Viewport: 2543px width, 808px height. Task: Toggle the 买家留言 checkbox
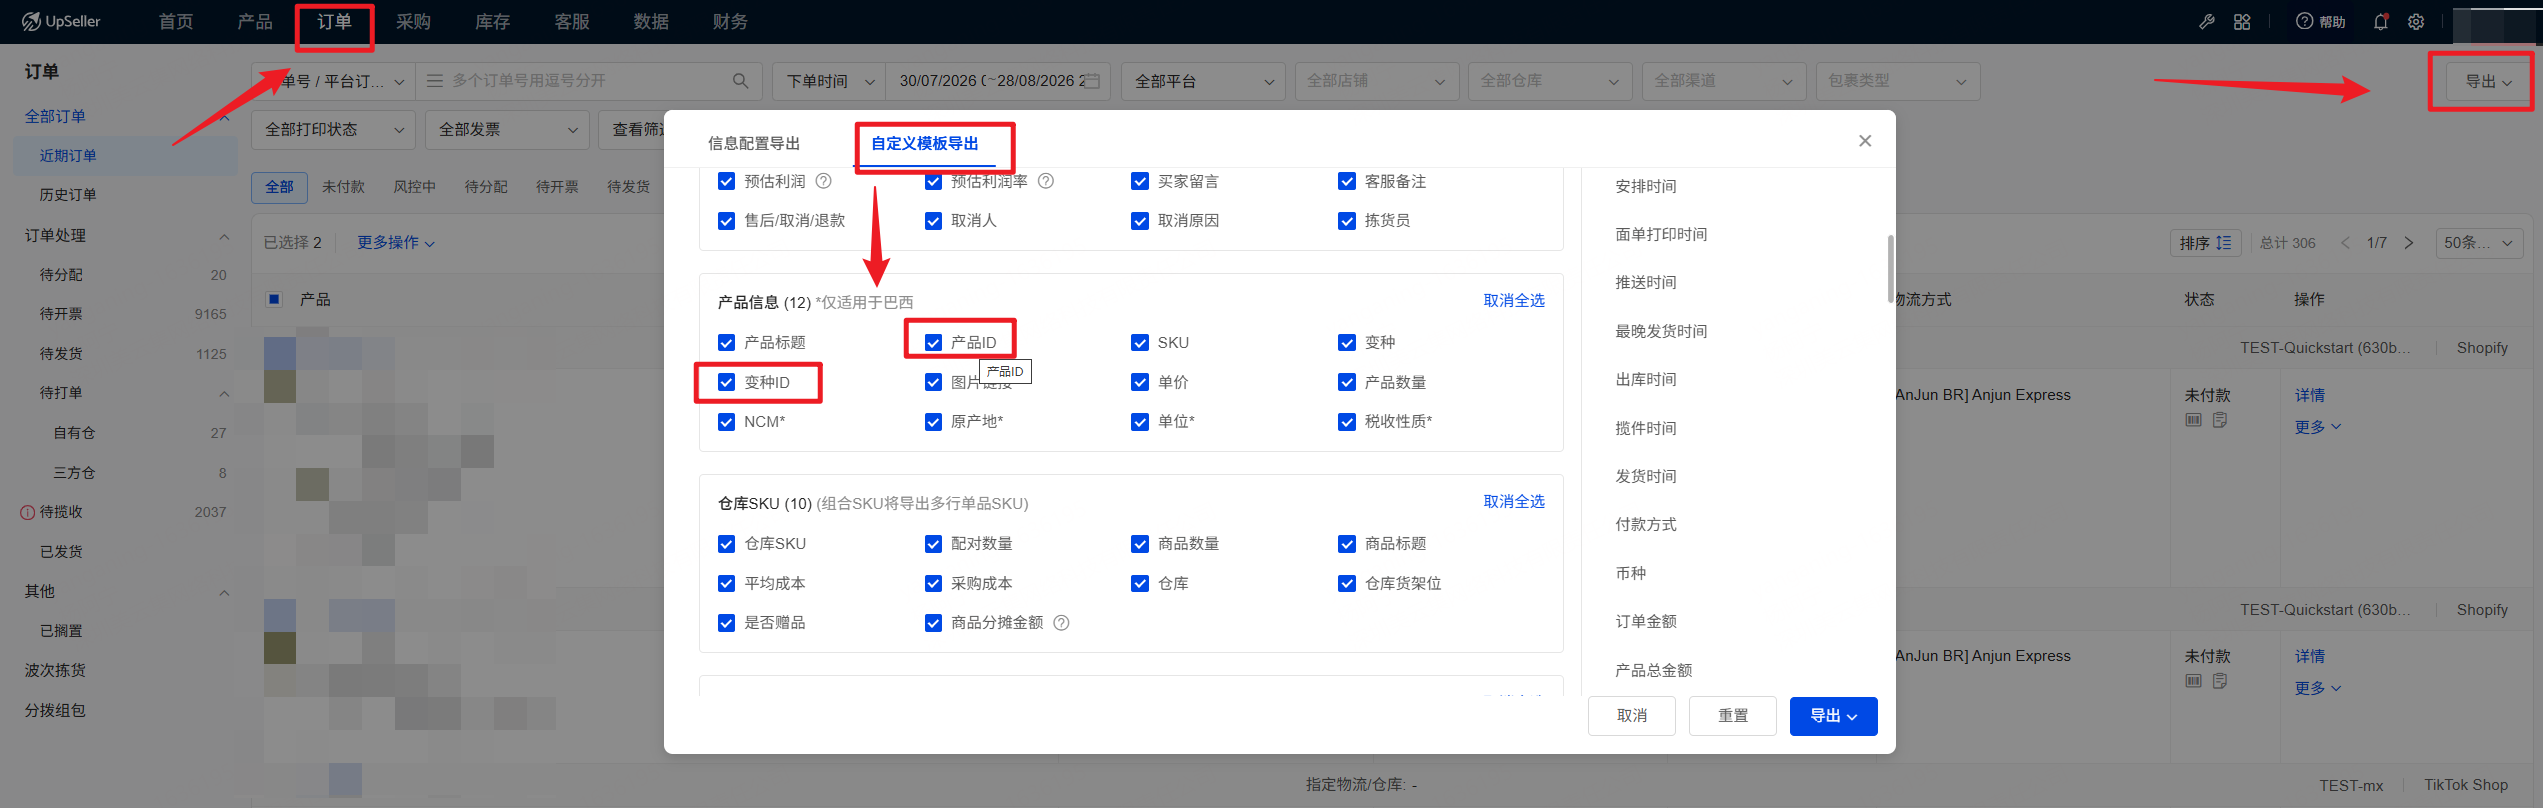(1140, 181)
